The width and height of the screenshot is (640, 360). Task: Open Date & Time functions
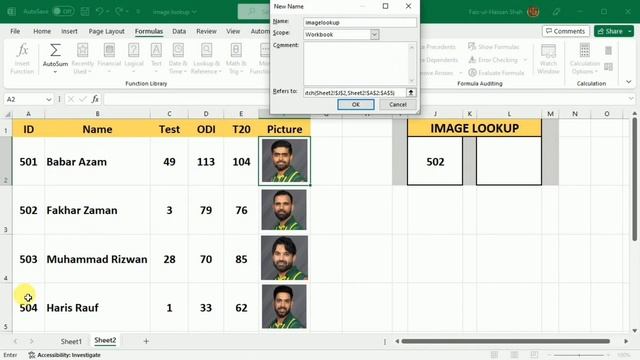(x=178, y=59)
